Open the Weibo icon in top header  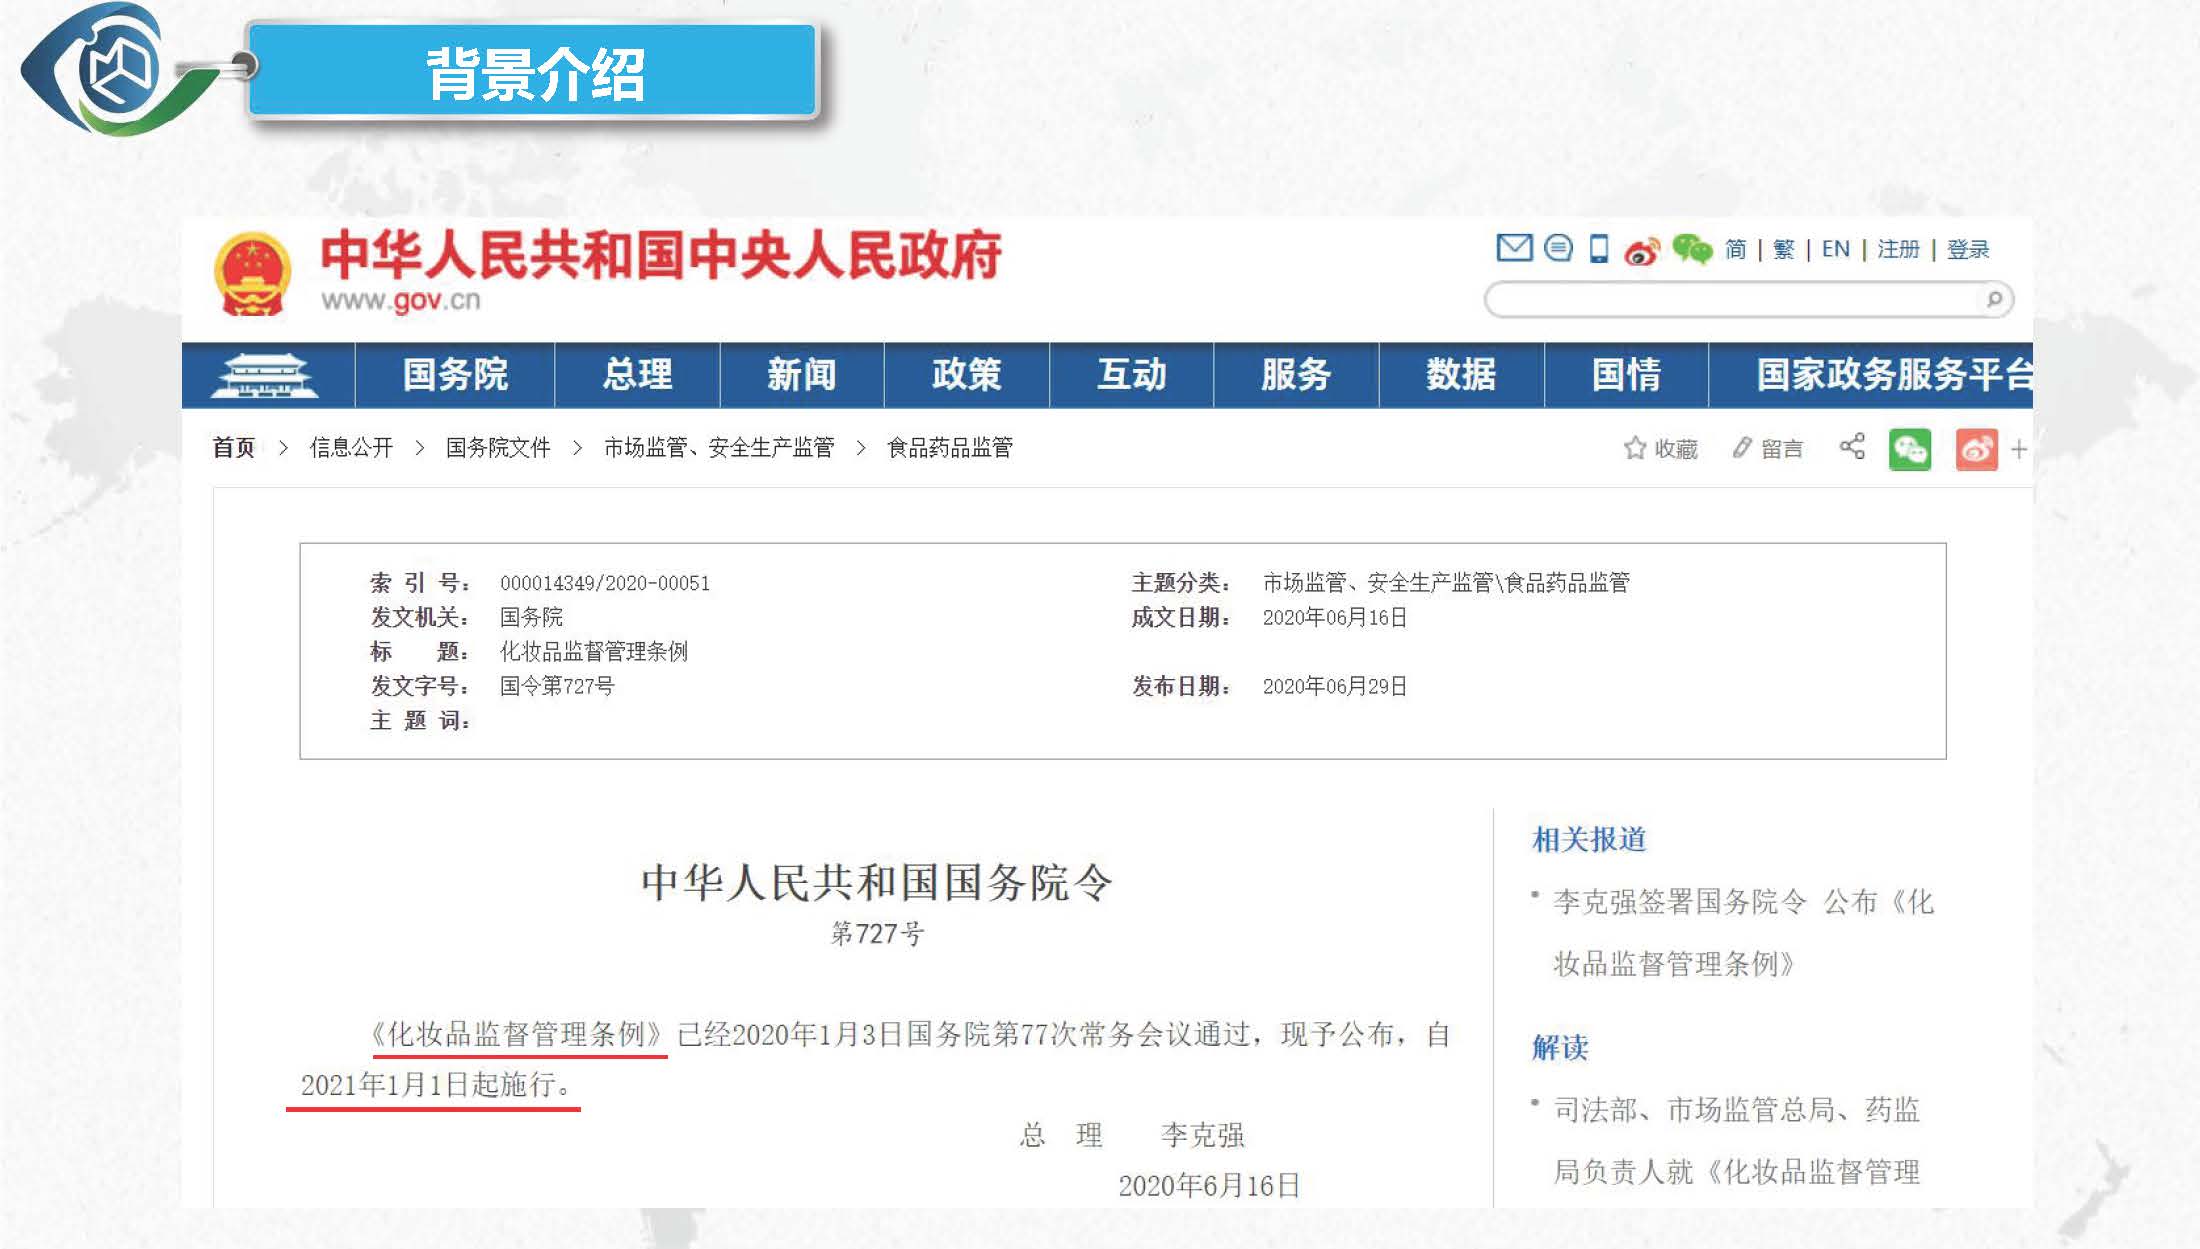pos(1642,250)
